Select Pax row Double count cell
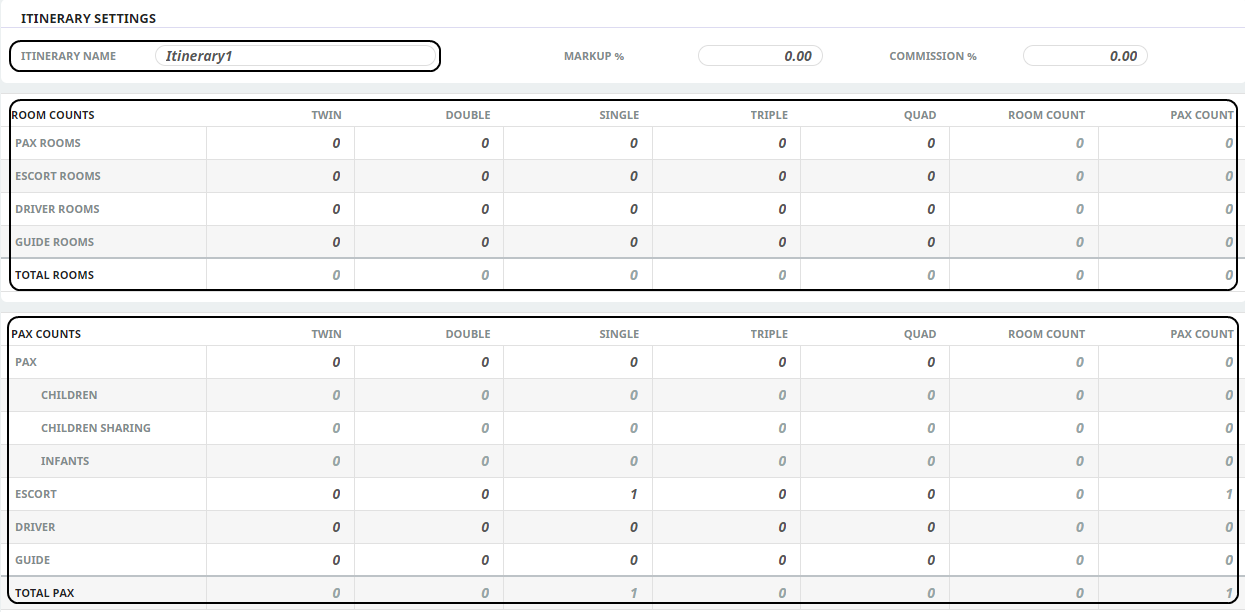 (429, 362)
